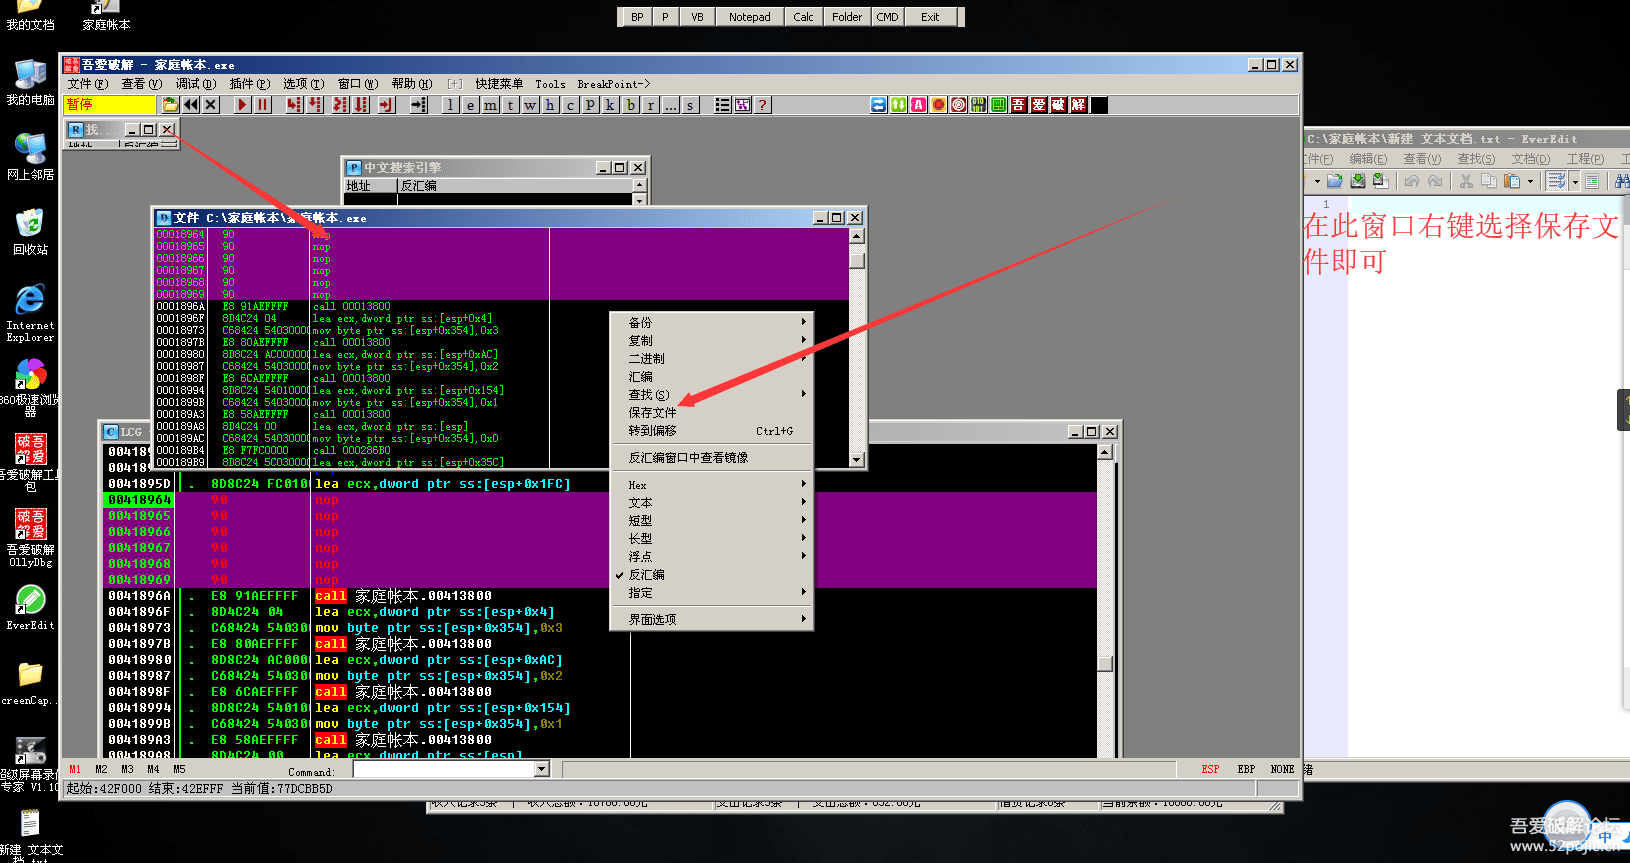The width and height of the screenshot is (1630, 863).
Task: Click the Step Over icon
Action: coord(315,105)
